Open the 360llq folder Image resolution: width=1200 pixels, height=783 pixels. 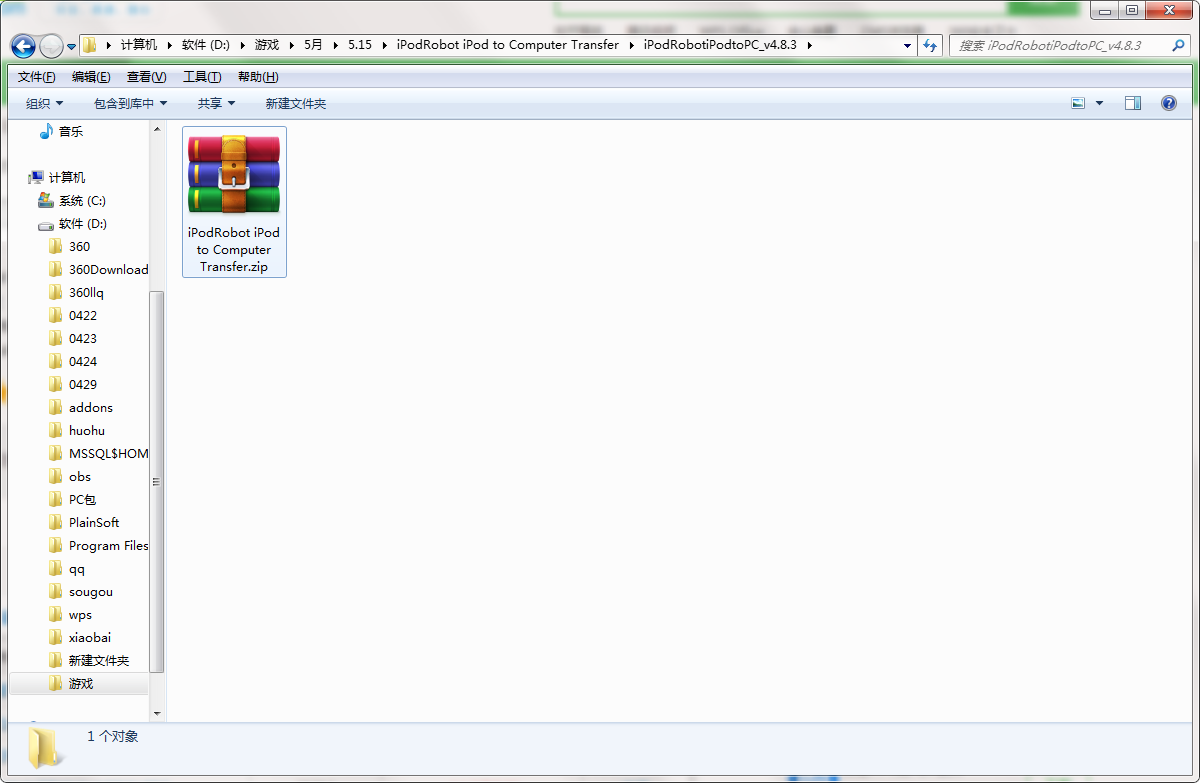[86, 292]
